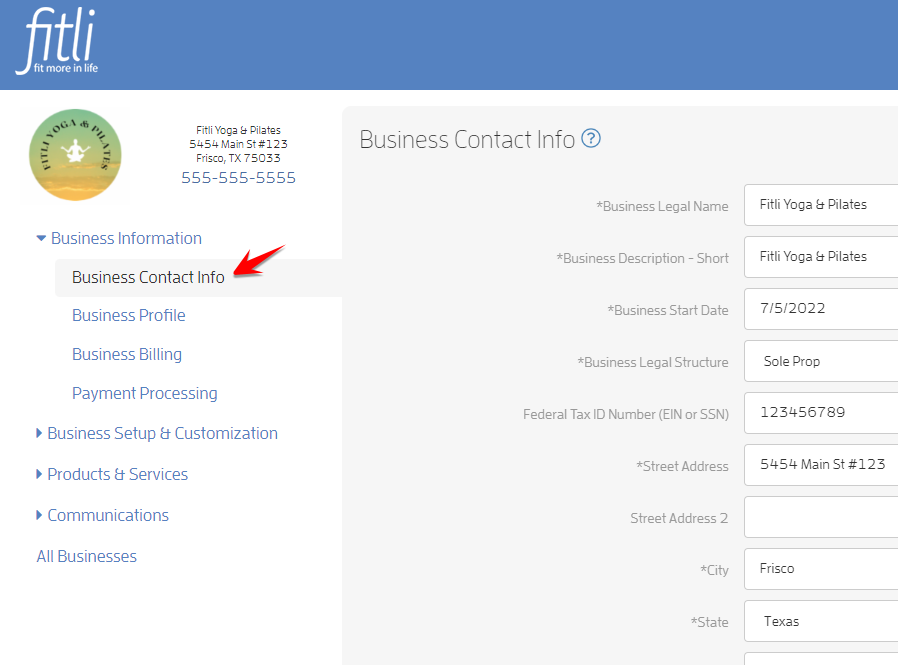
Task: Open the Business Information menu label
Action: (126, 238)
